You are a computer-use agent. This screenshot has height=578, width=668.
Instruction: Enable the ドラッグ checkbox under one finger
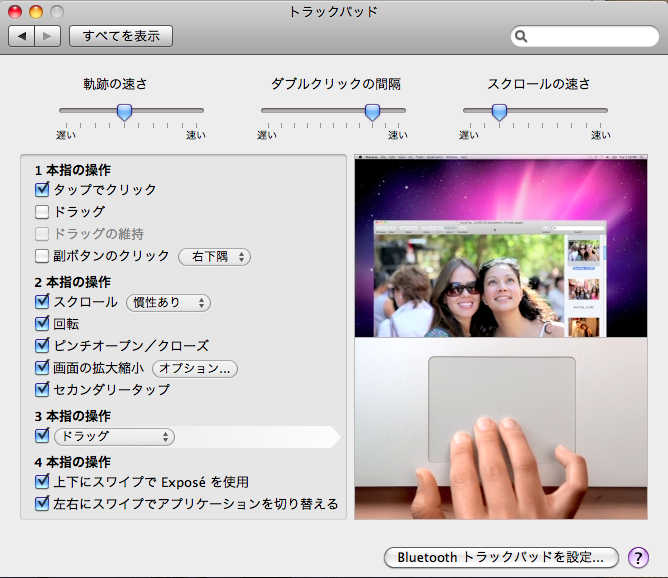(x=42, y=212)
